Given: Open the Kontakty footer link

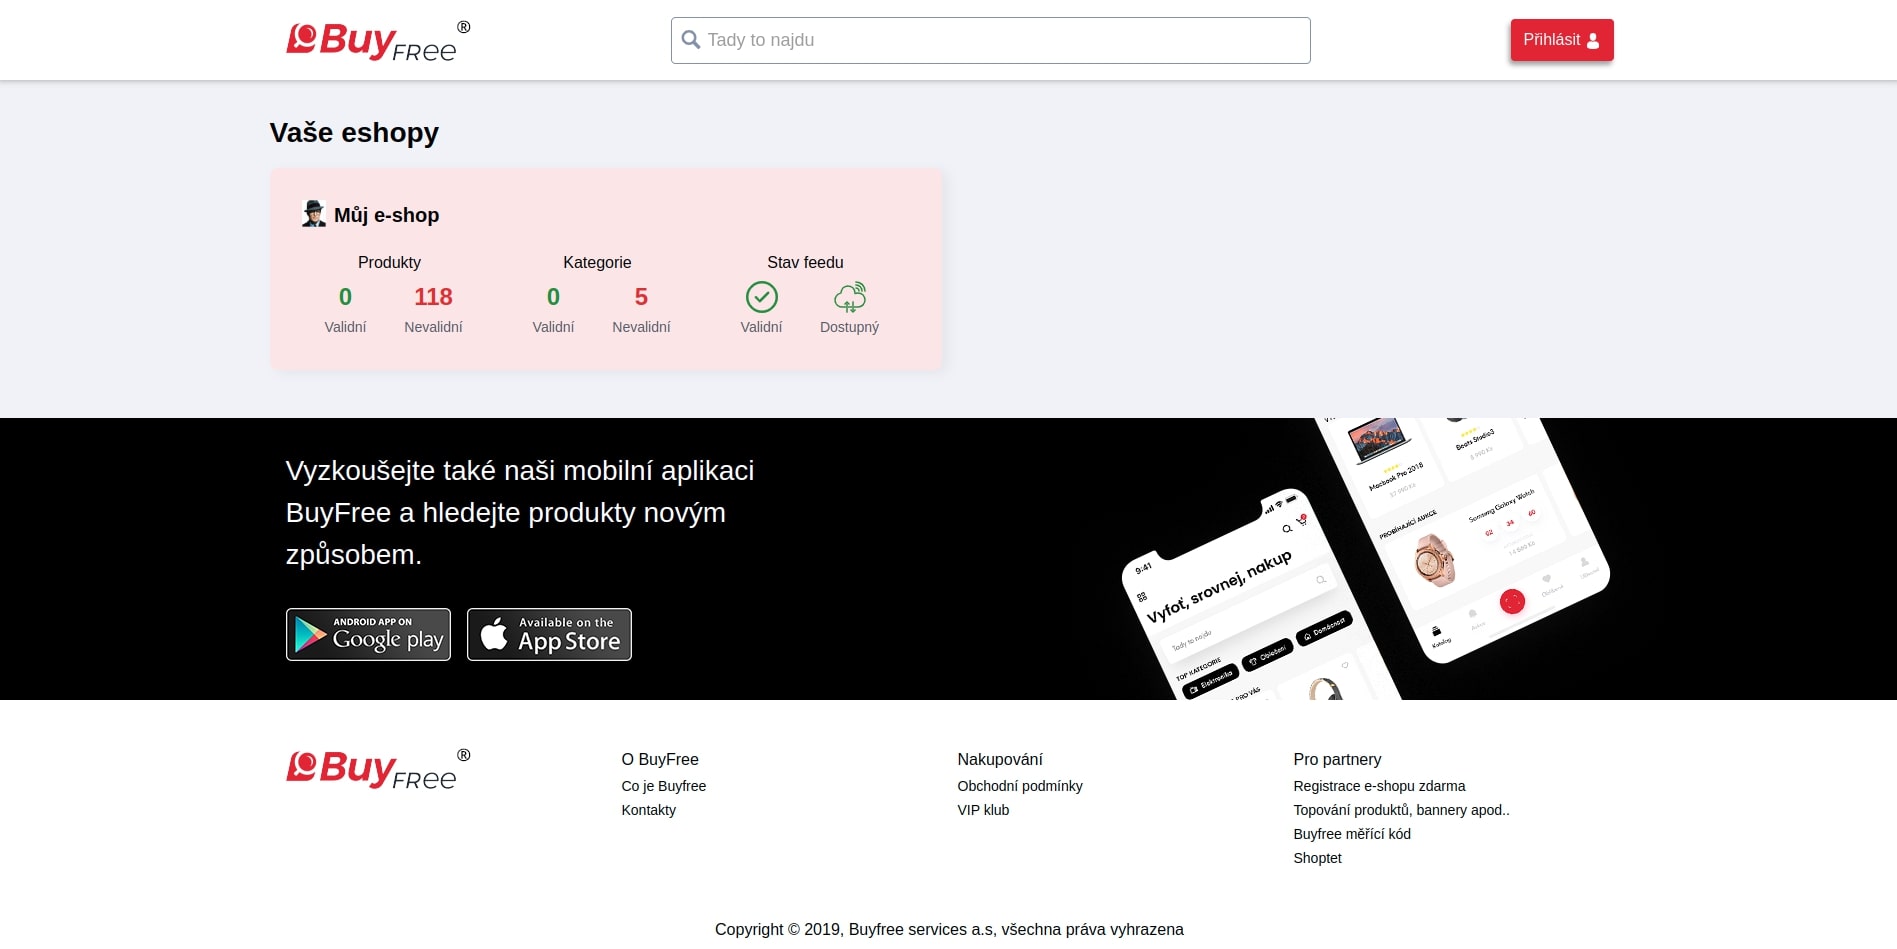Looking at the screenshot, I should pos(648,810).
